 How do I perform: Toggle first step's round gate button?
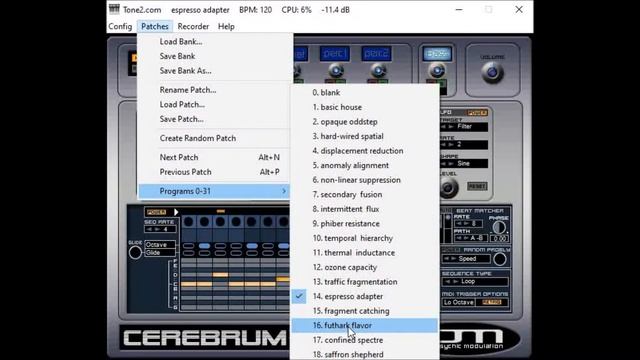189,222
